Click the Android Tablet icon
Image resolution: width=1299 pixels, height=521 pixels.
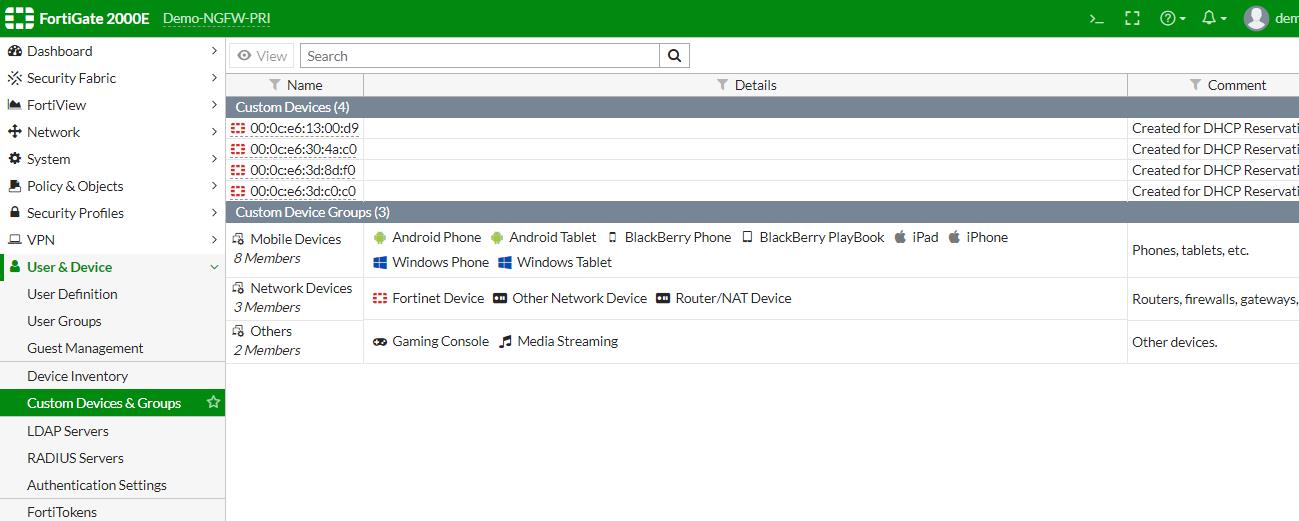(497, 237)
